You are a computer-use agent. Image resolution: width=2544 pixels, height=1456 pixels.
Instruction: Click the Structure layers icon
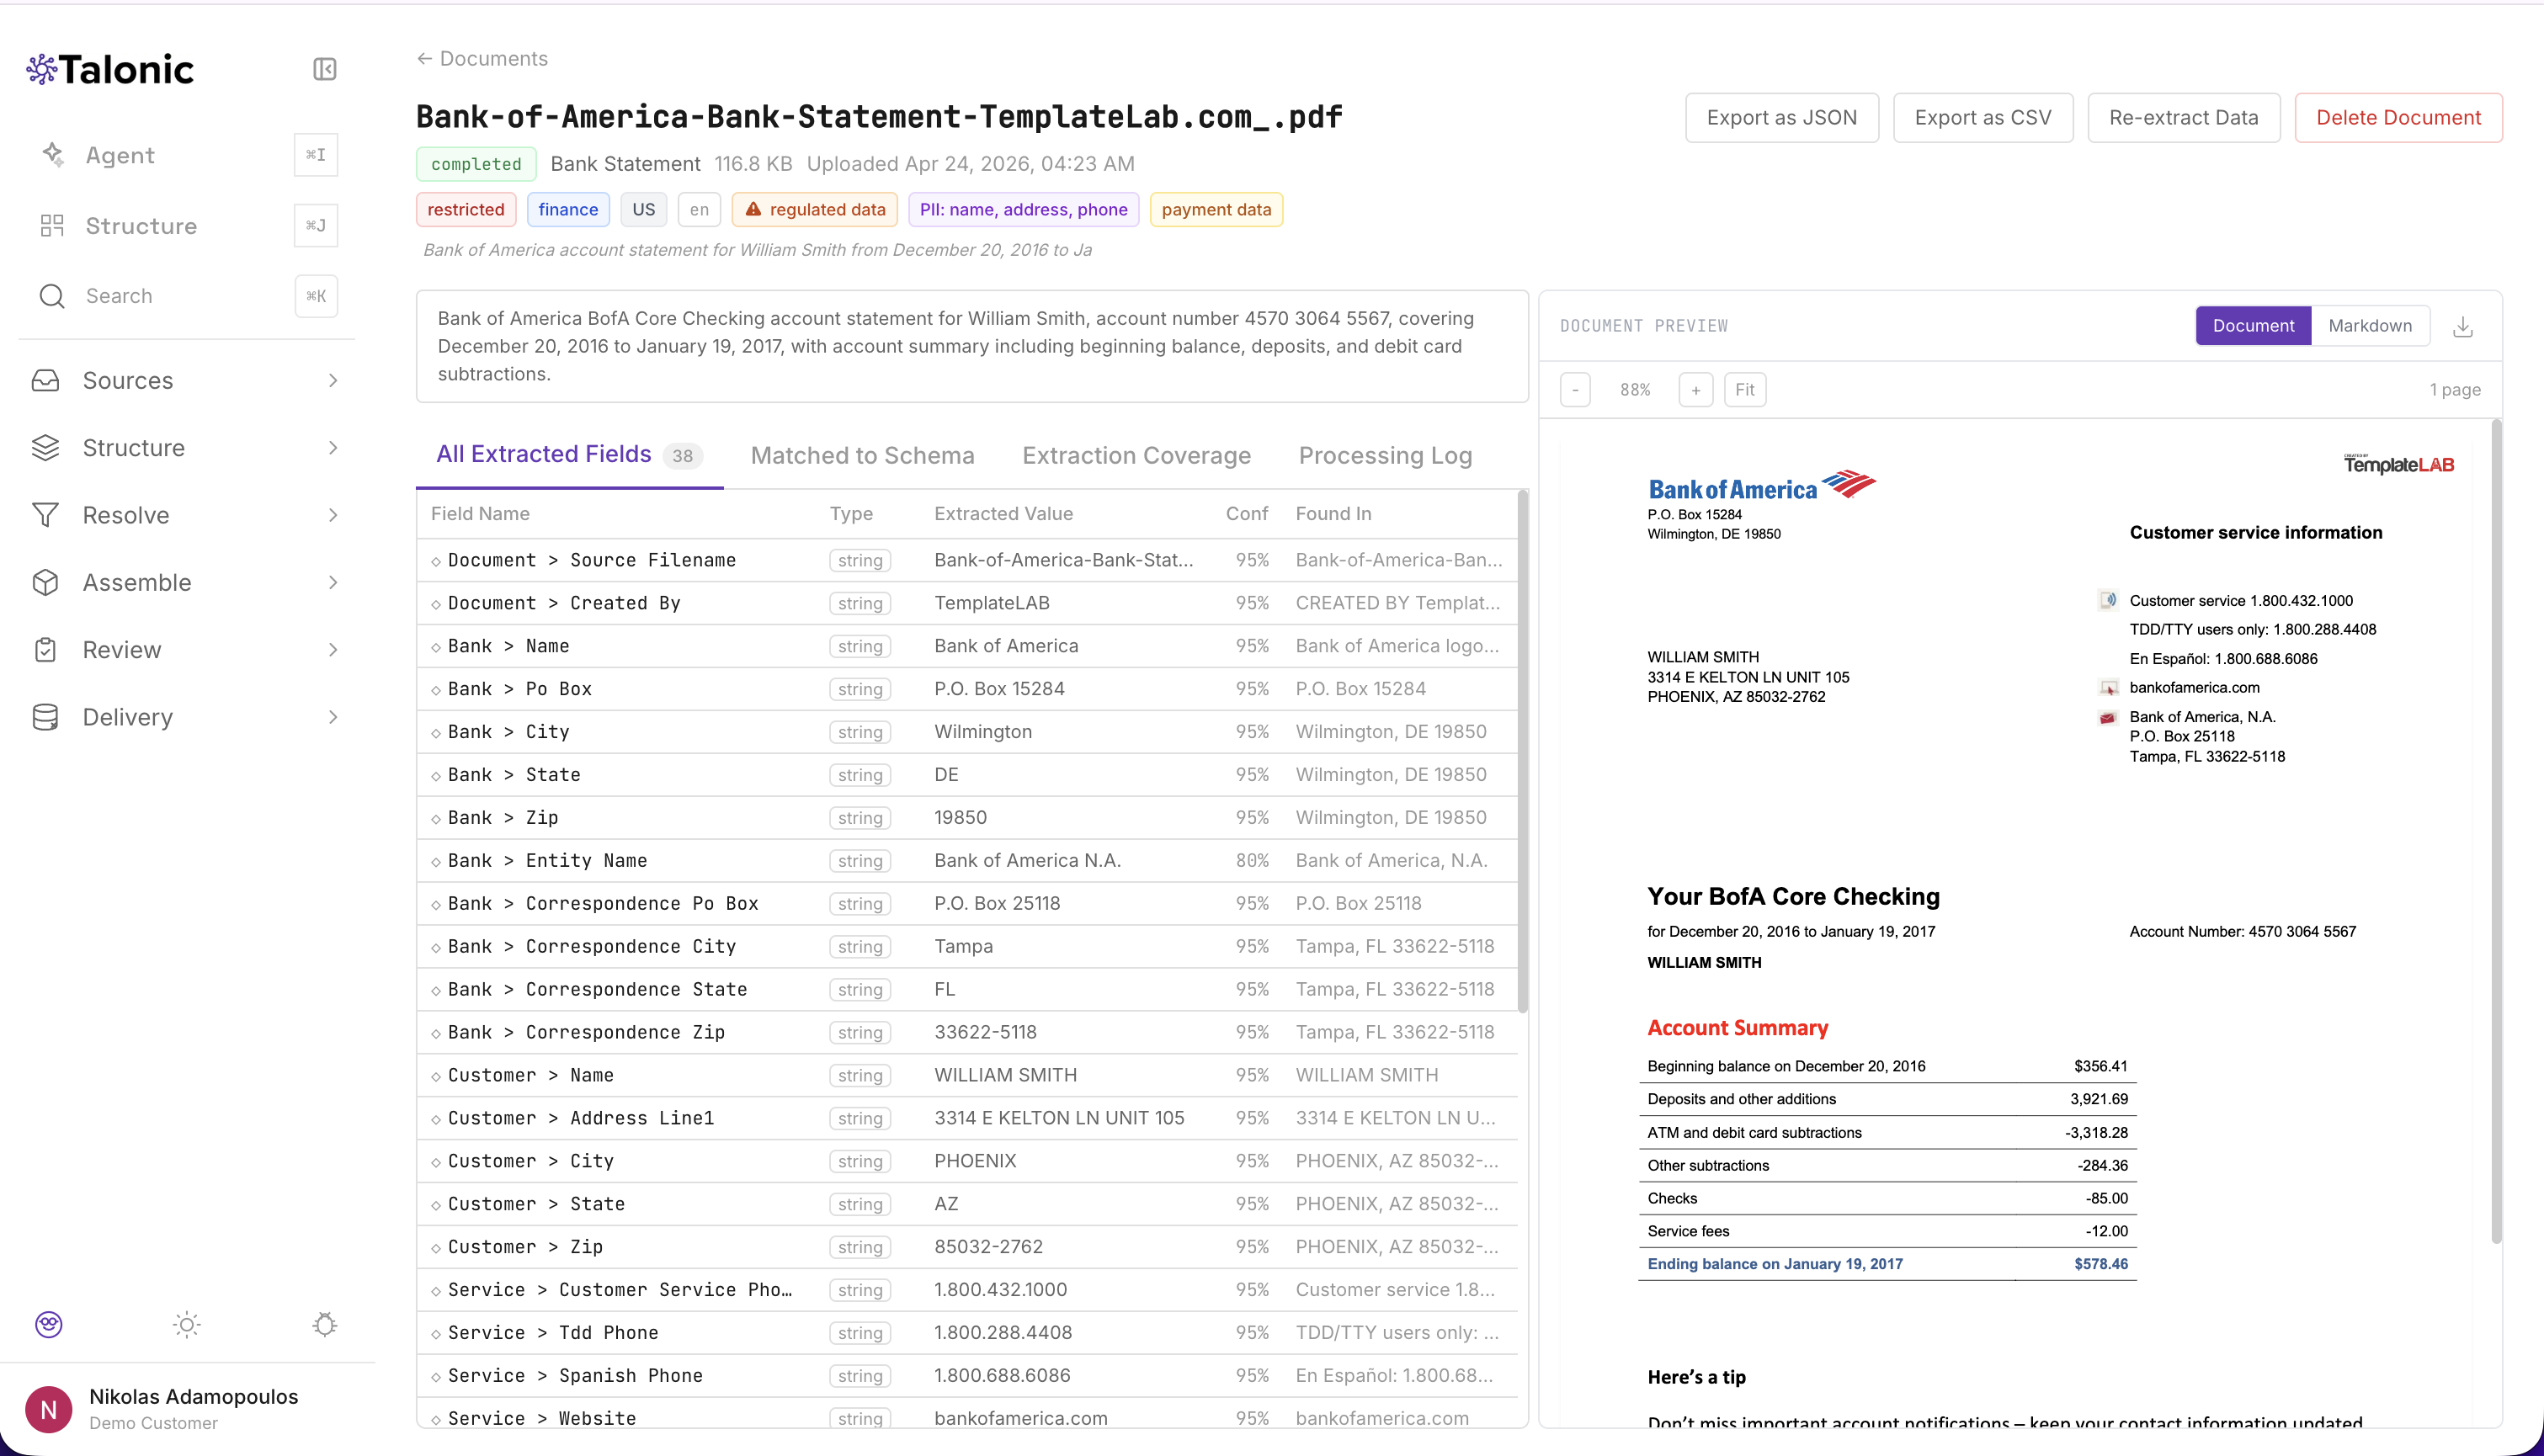(x=45, y=447)
